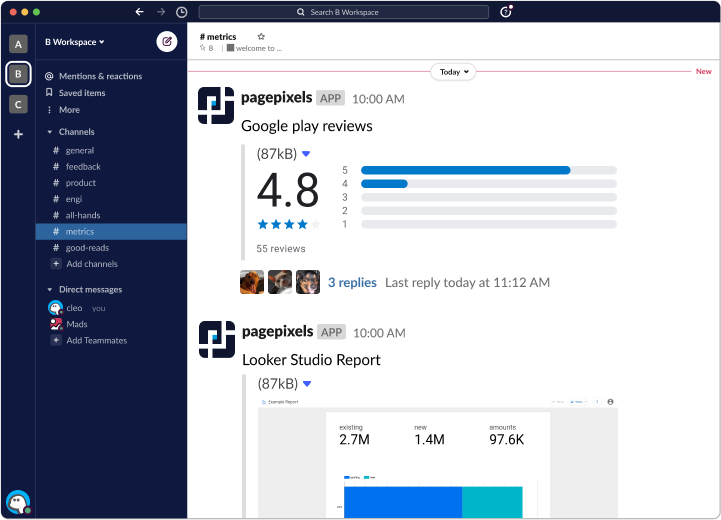Open the history clock icon
The width and height of the screenshot is (721, 520).
click(x=181, y=12)
